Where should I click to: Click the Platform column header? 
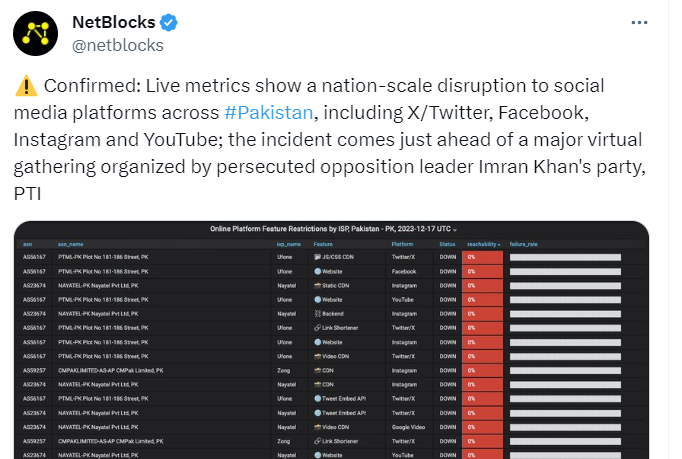coord(402,245)
